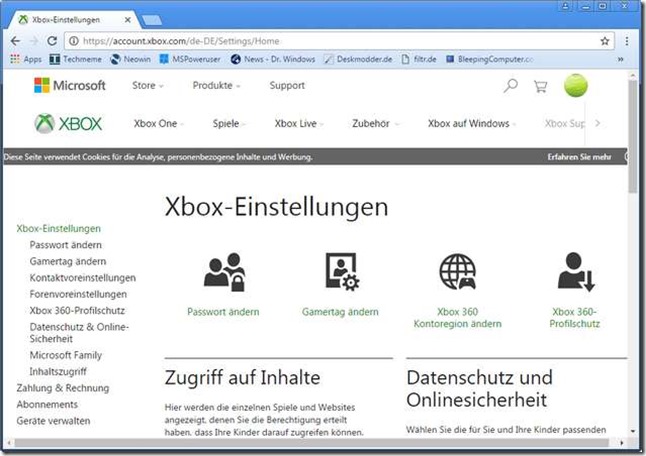Click the scroll-down arrow of vertical scrollbar

[x=632, y=431]
